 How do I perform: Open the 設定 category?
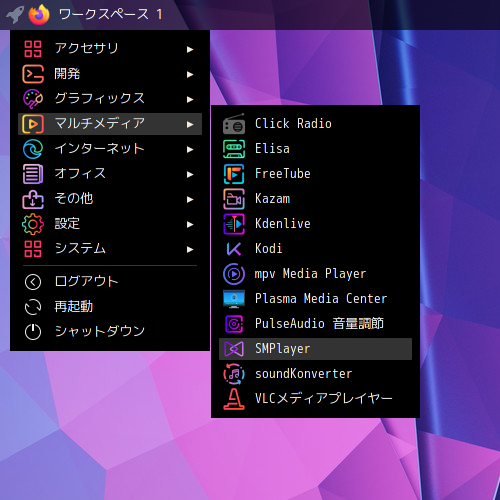point(110,224)
